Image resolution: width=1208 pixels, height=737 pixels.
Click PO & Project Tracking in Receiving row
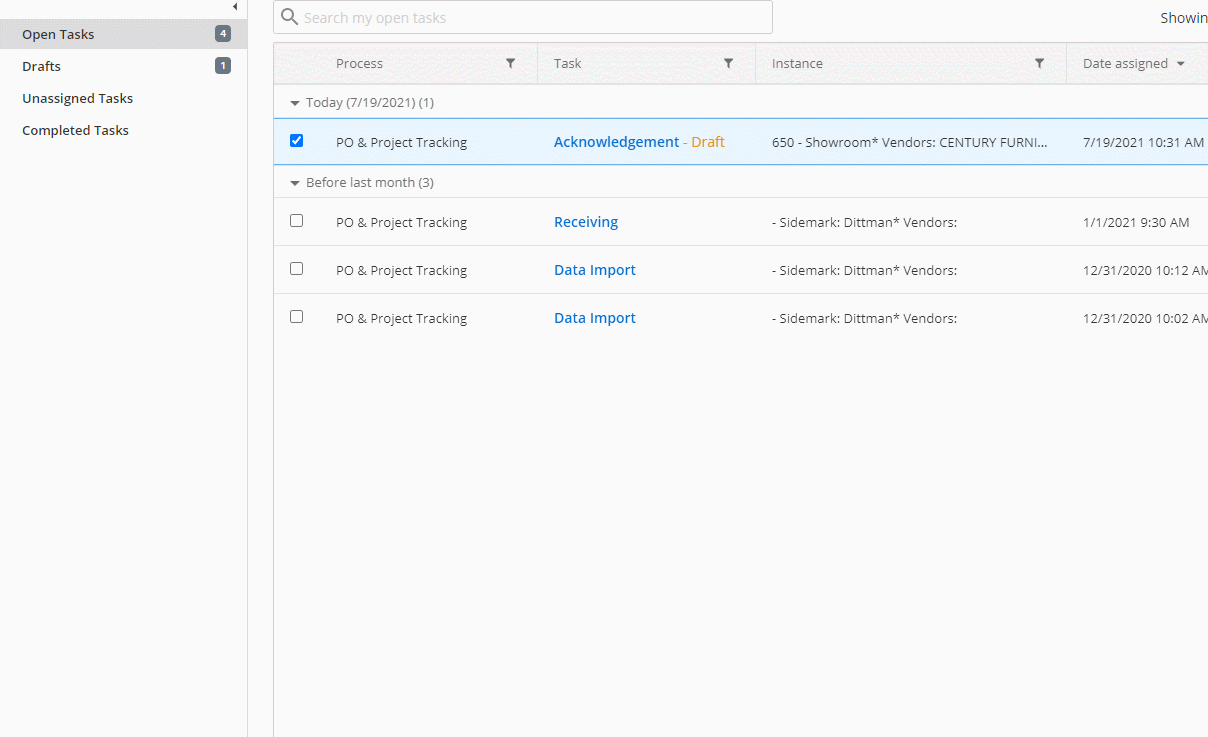pos(401,222)
